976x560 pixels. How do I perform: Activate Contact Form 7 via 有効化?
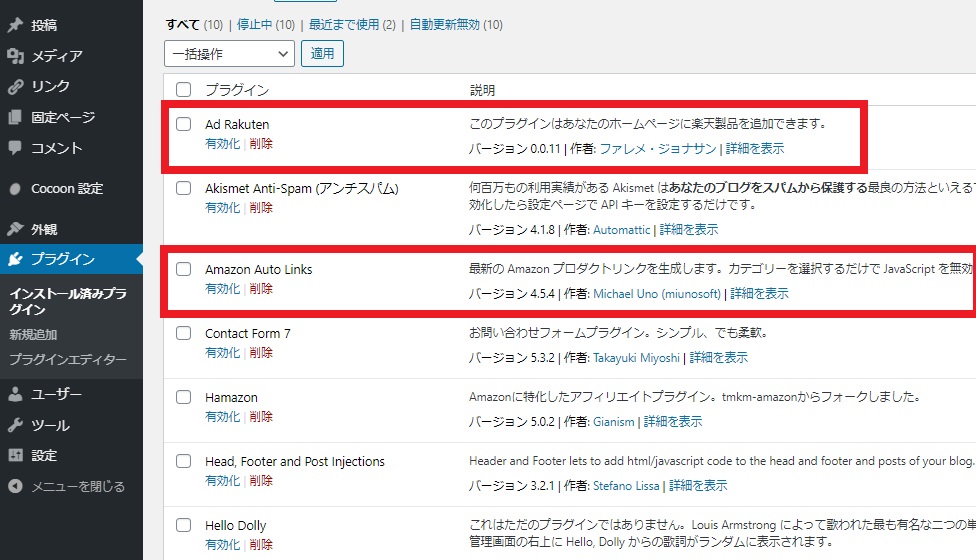(222, 353)
